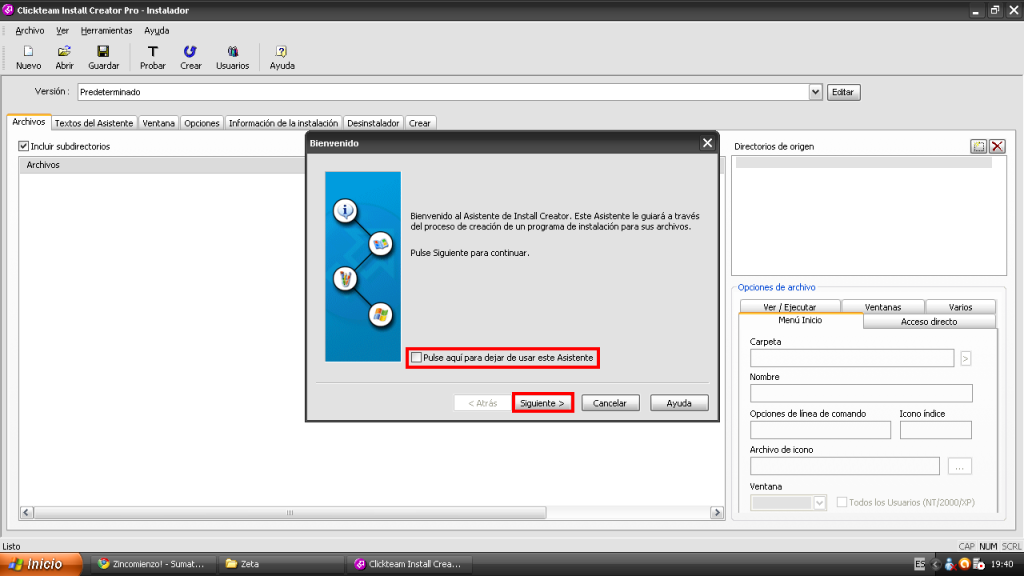
Task: Open the Herramientas menu
Action: (106, 31)
